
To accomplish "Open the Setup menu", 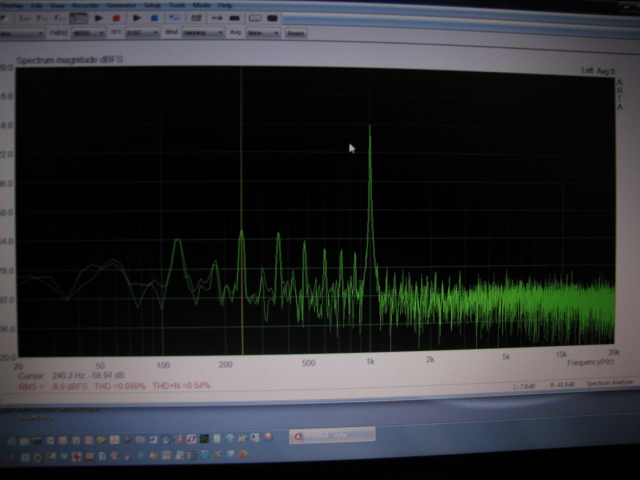I will [x=152, y=5].
